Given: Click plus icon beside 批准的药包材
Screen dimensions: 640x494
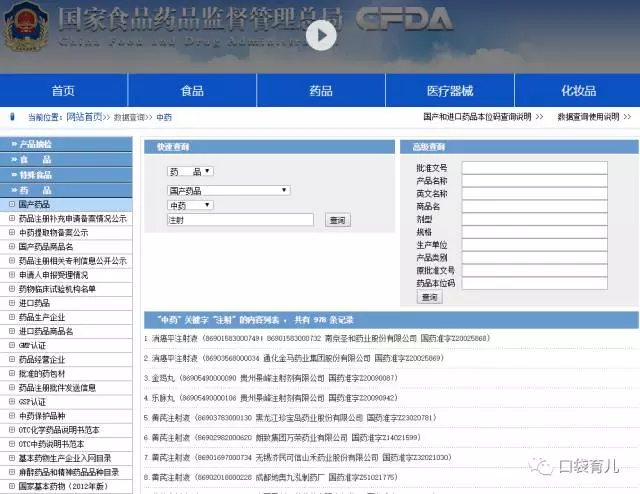Looking at the screenshot, I should click(12, 374).
